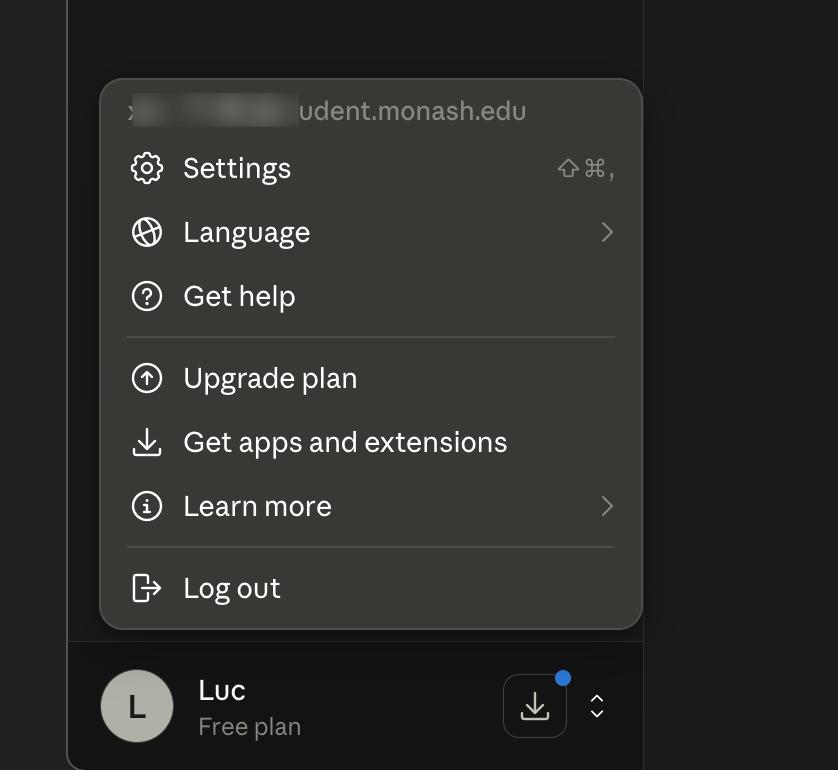Click the monash.edu email address header
The width and height of the screenshot is (838, 770).
(x=328, y=111)
